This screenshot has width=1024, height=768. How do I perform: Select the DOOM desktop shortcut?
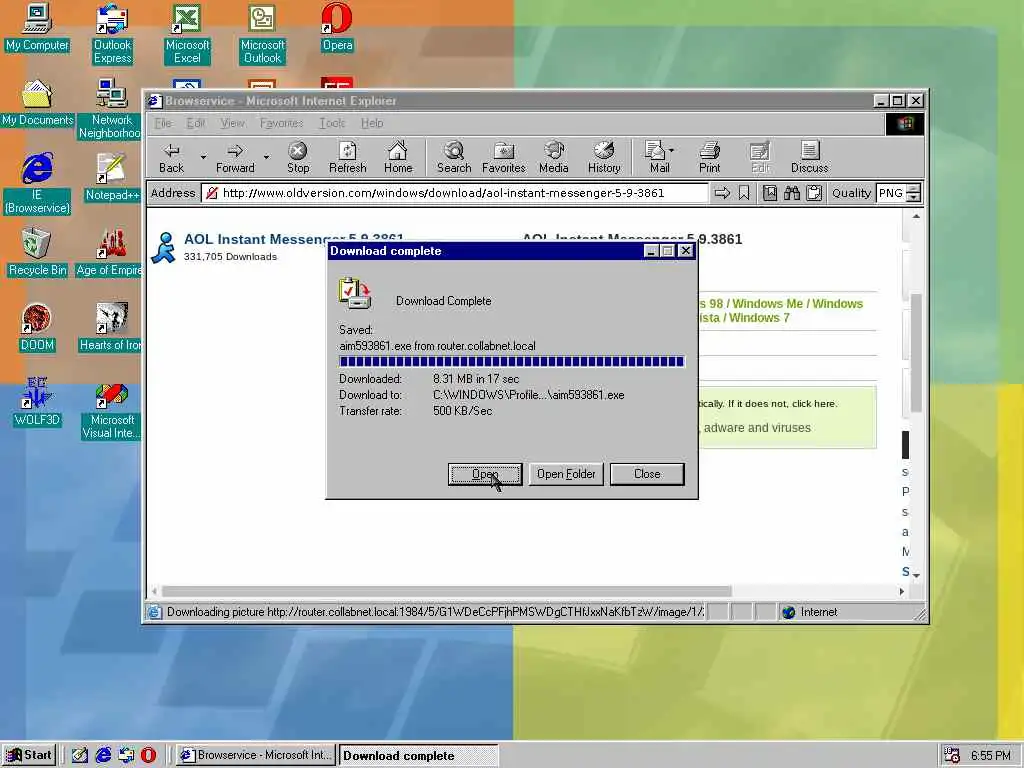(x=37, y=328)
